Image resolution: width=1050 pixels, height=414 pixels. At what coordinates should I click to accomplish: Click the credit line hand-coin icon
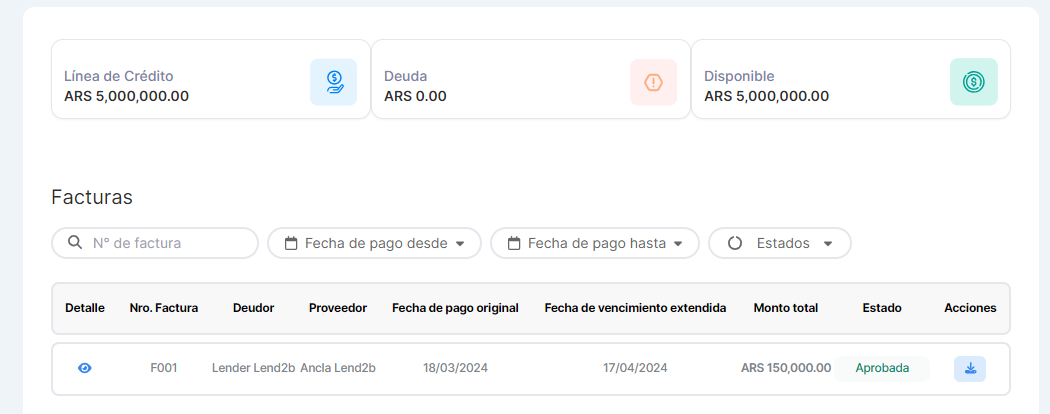point(333,82)
